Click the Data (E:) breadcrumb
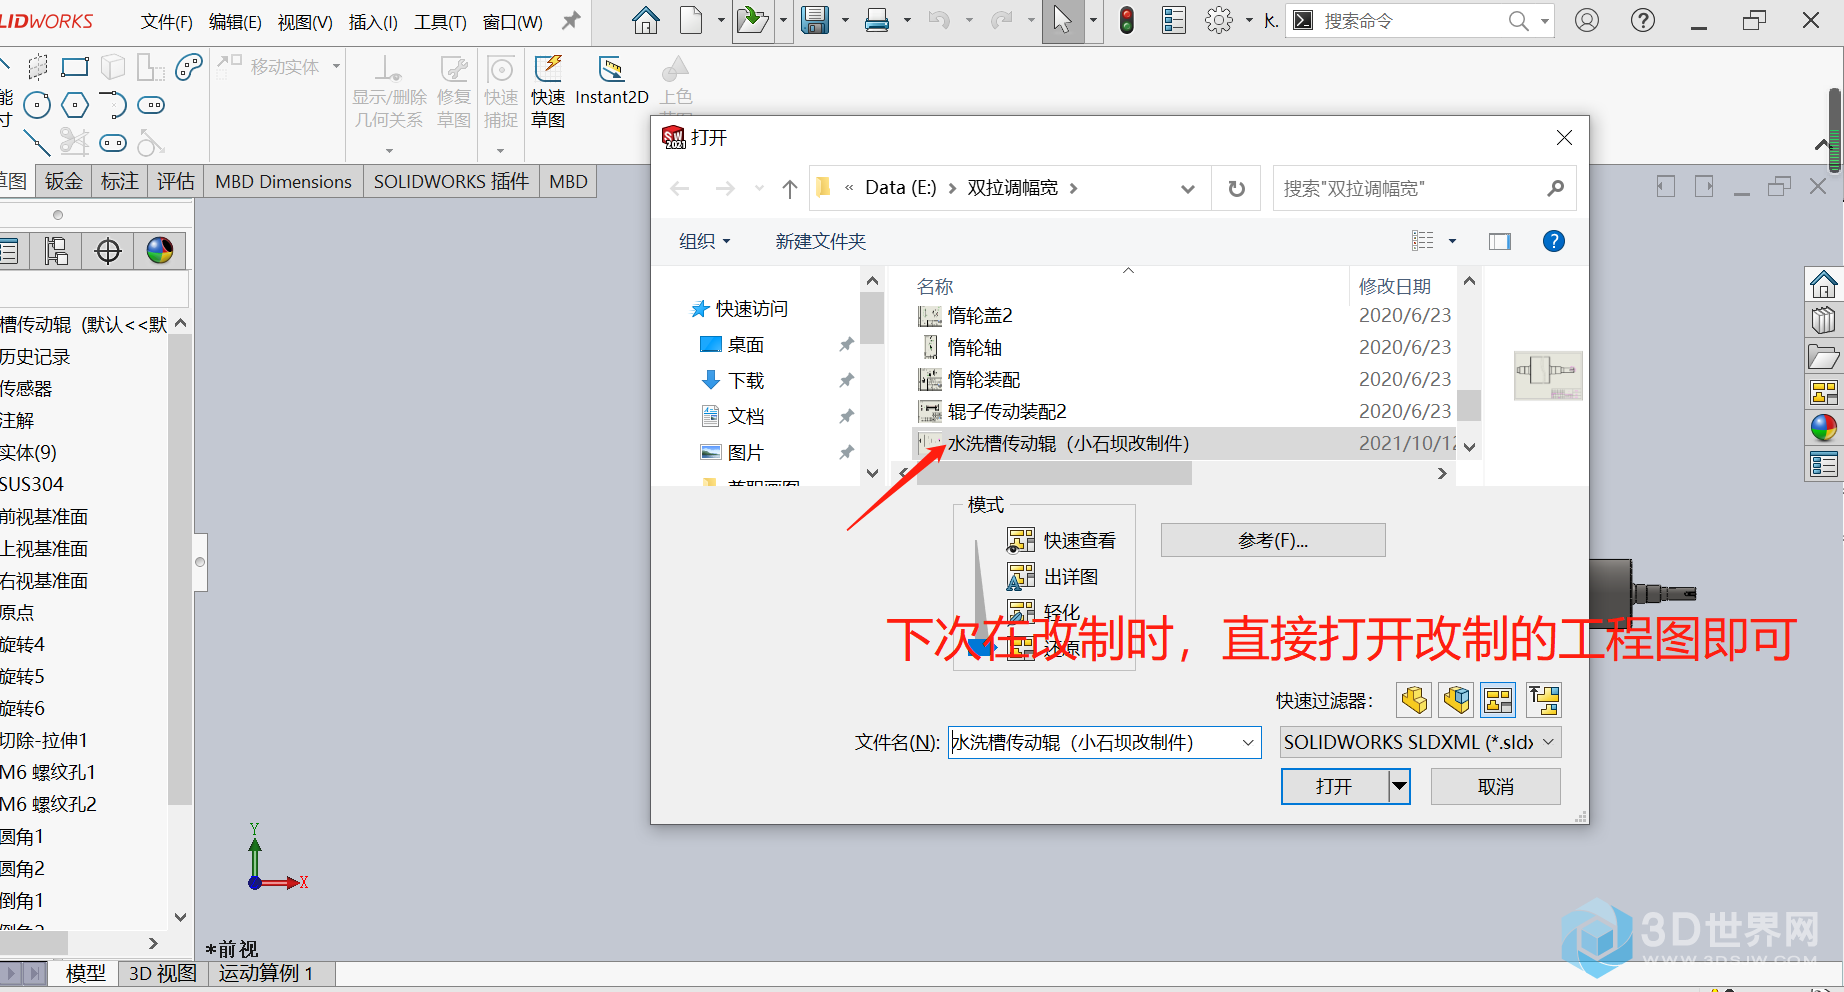1844x992 pixels. click(901, 188)
